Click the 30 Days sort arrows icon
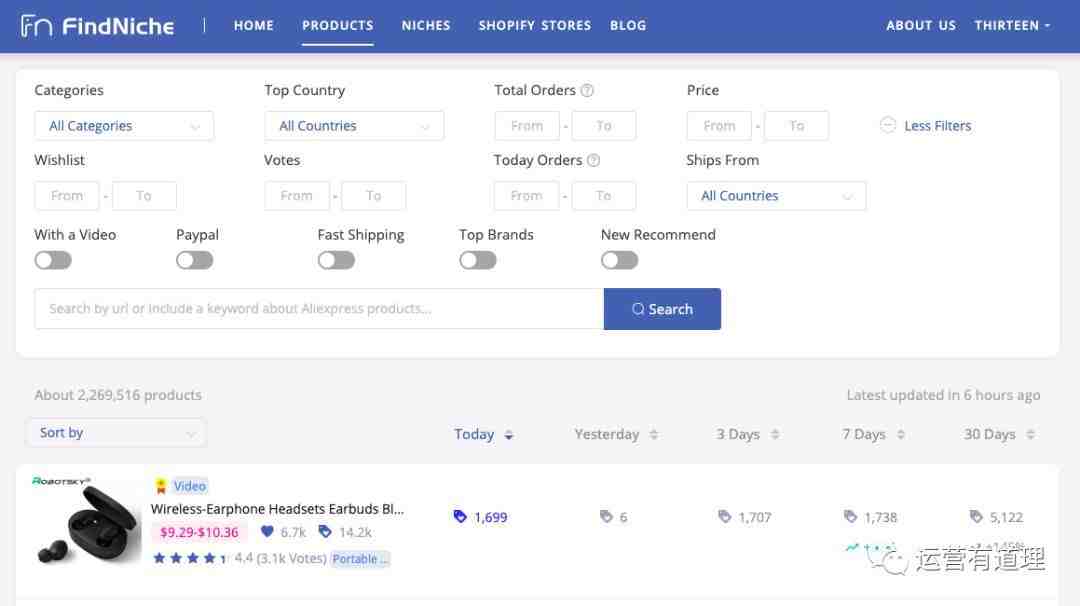This screenshot has width=1080, height=606. pos(1030,435)
